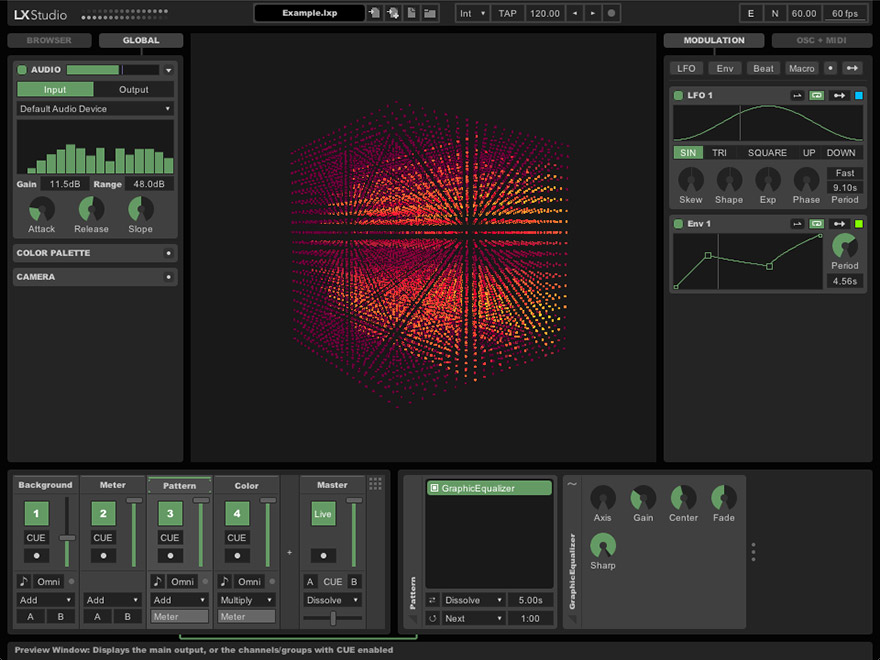The height and width of the screenshot is (660, 880).
Task: Click the Master crossfader slider
Action: 333,618
